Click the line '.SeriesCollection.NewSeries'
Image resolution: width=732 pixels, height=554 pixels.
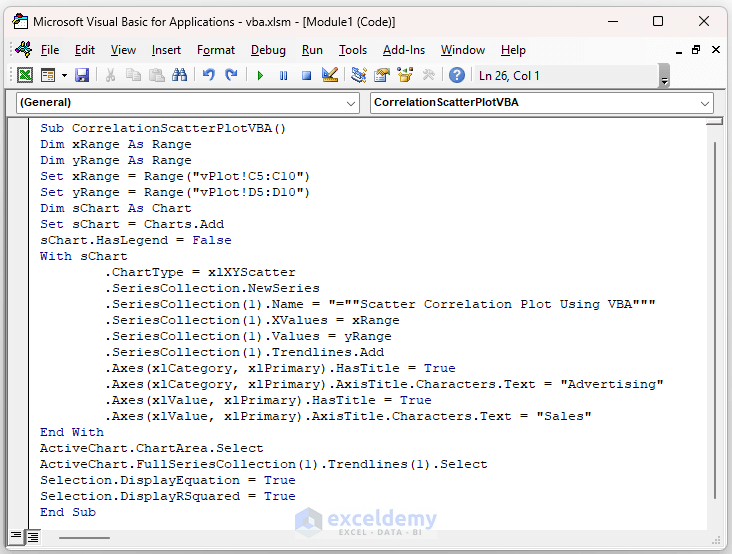(x=212, y=288)
